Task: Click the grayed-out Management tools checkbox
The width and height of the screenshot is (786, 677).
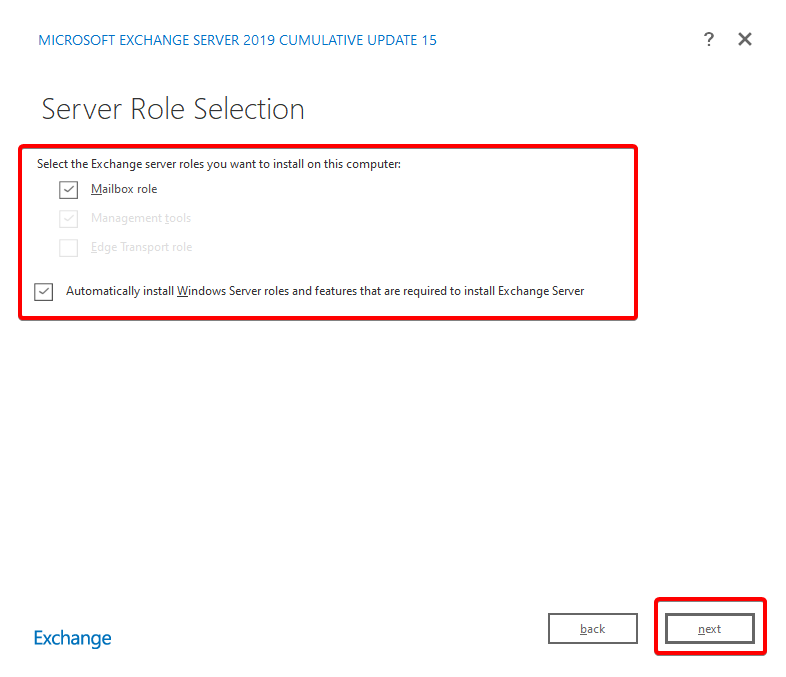Action: [69, 219]
